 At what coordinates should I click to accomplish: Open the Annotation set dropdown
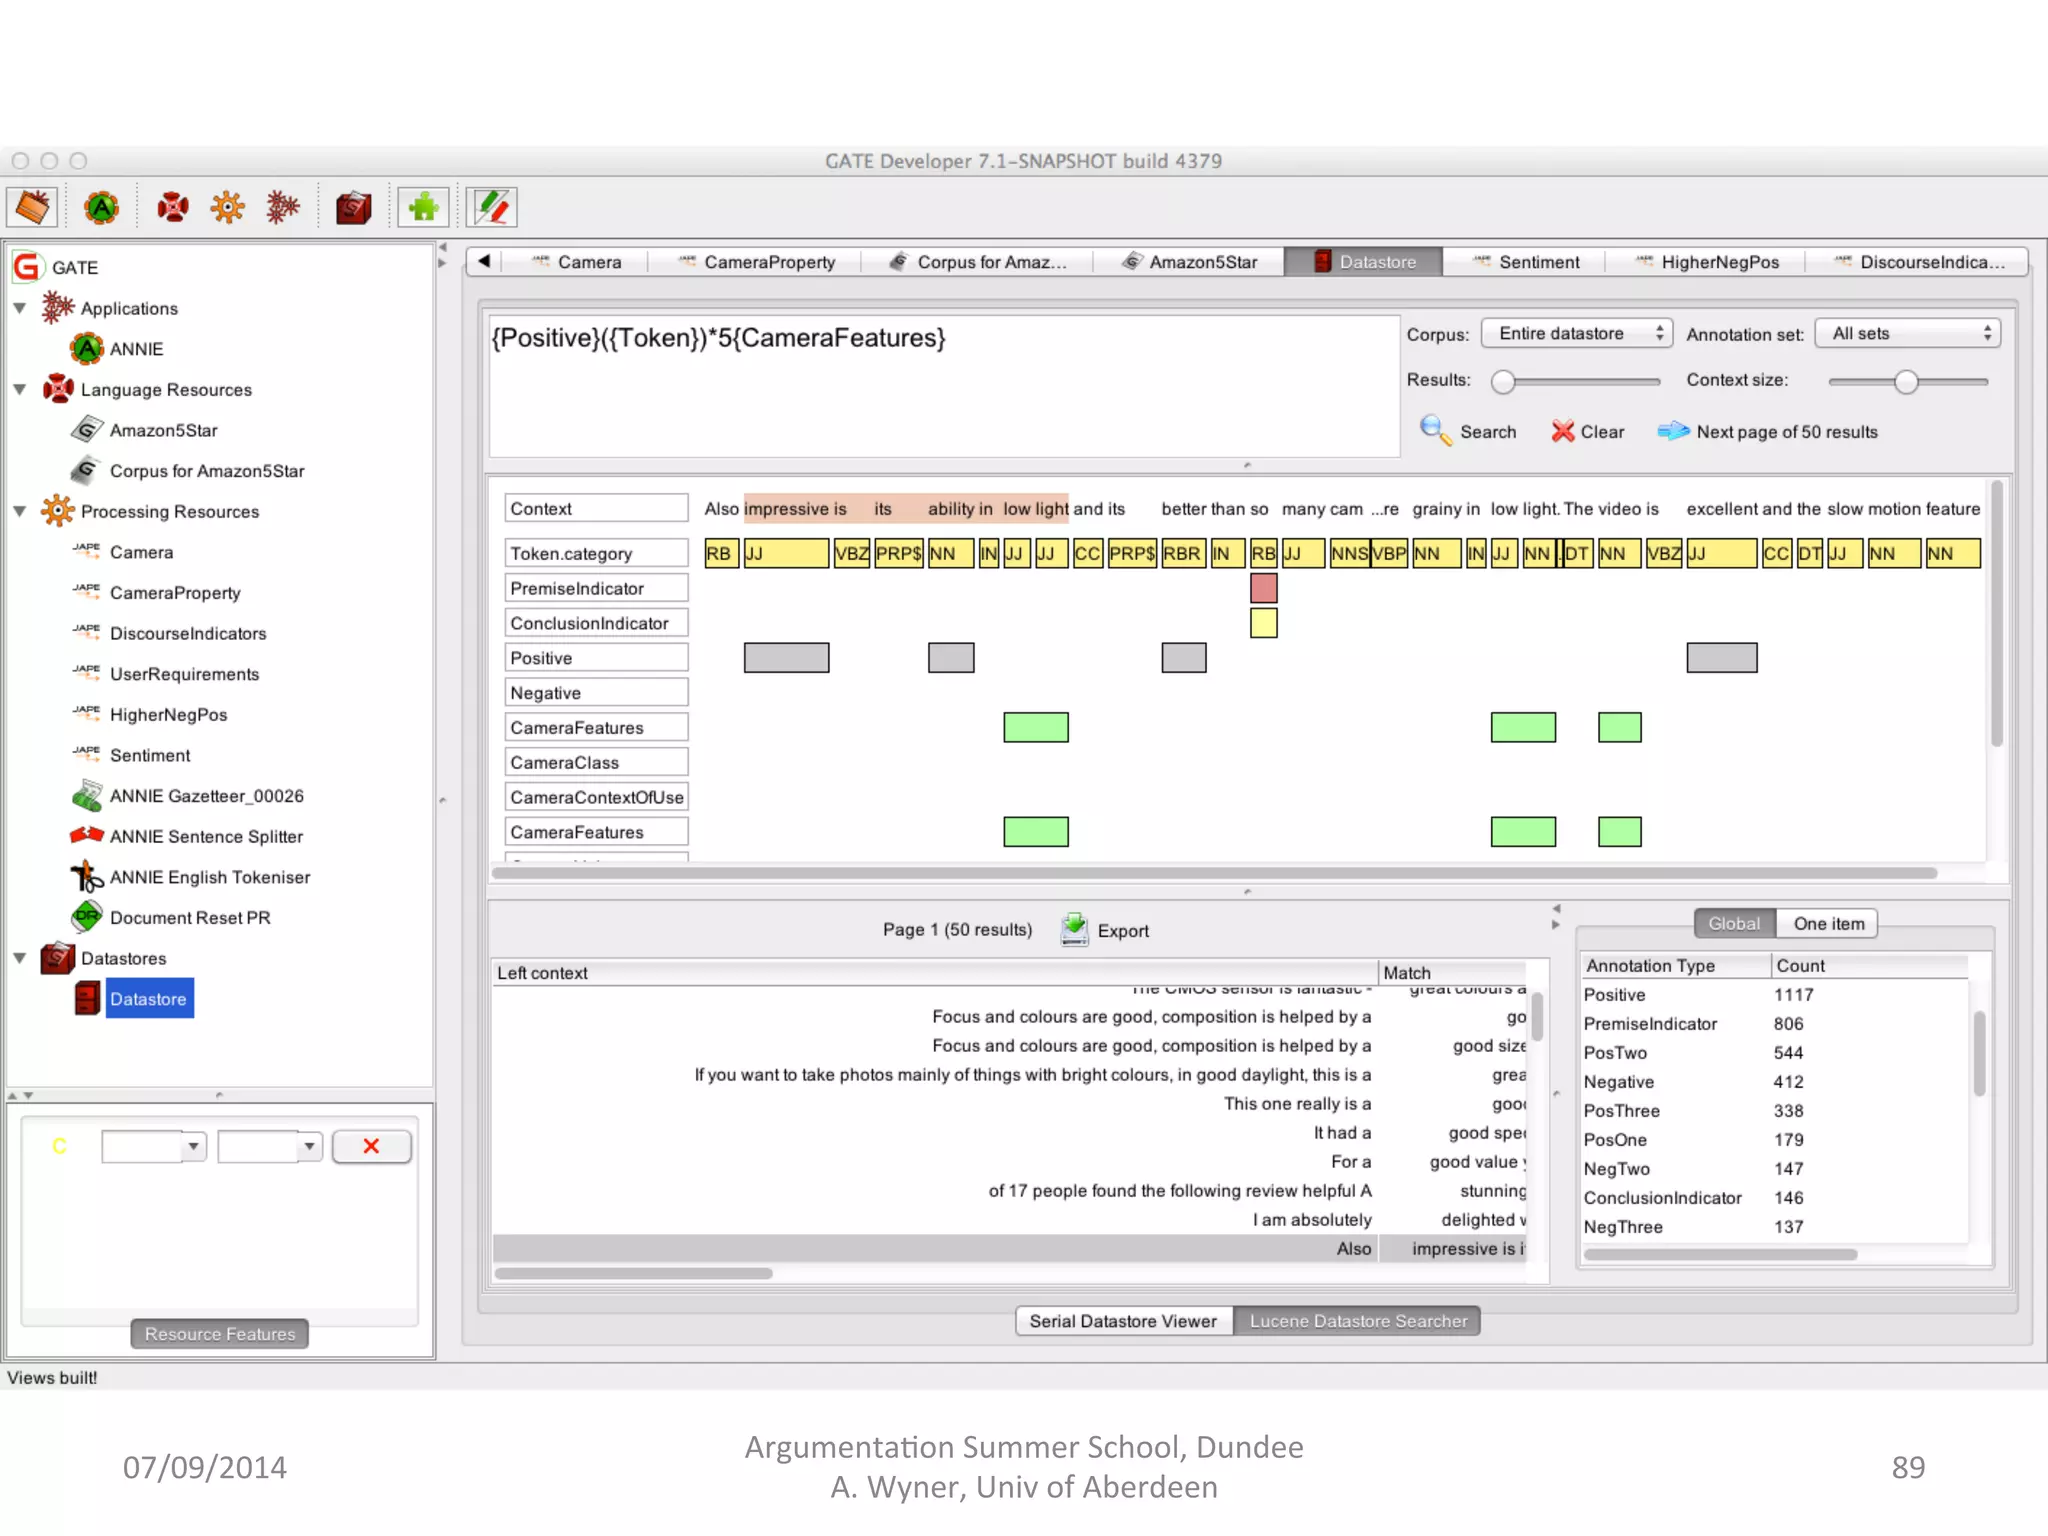pyautogui.click(x=1907, y=334)
